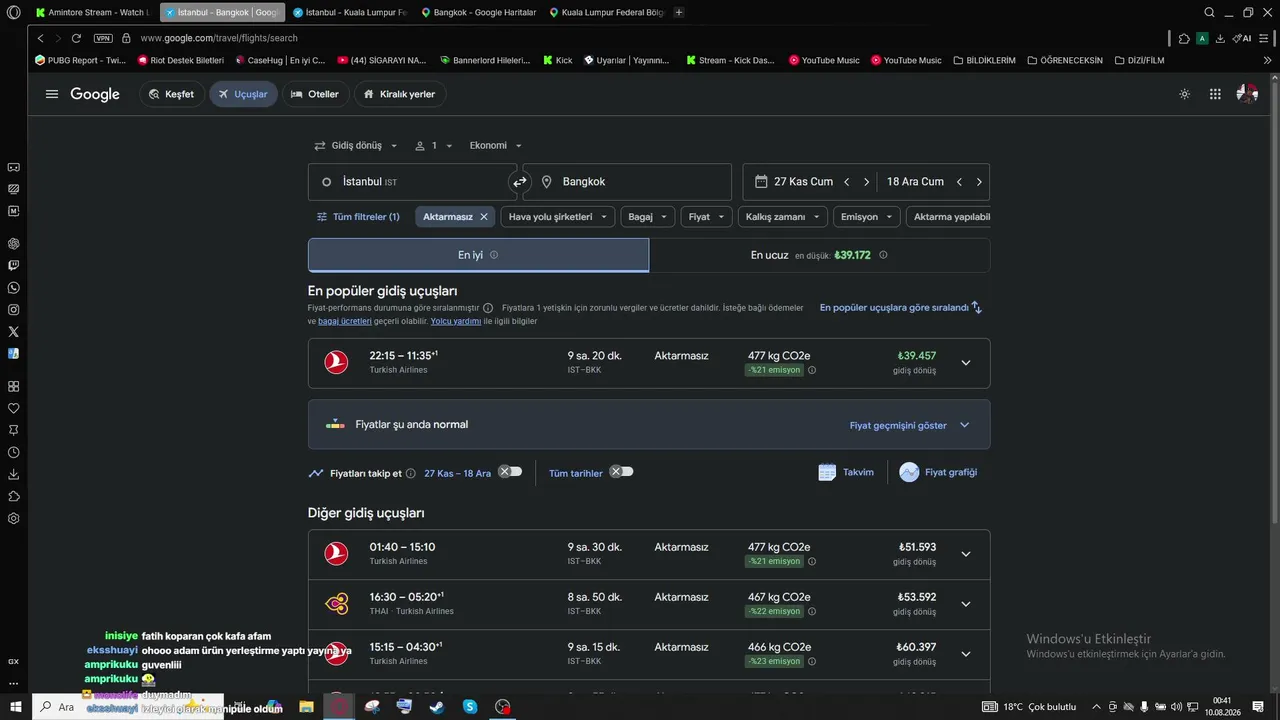Open the Windows Start menu
The image size is (1280, 720).
click(15, 707)
